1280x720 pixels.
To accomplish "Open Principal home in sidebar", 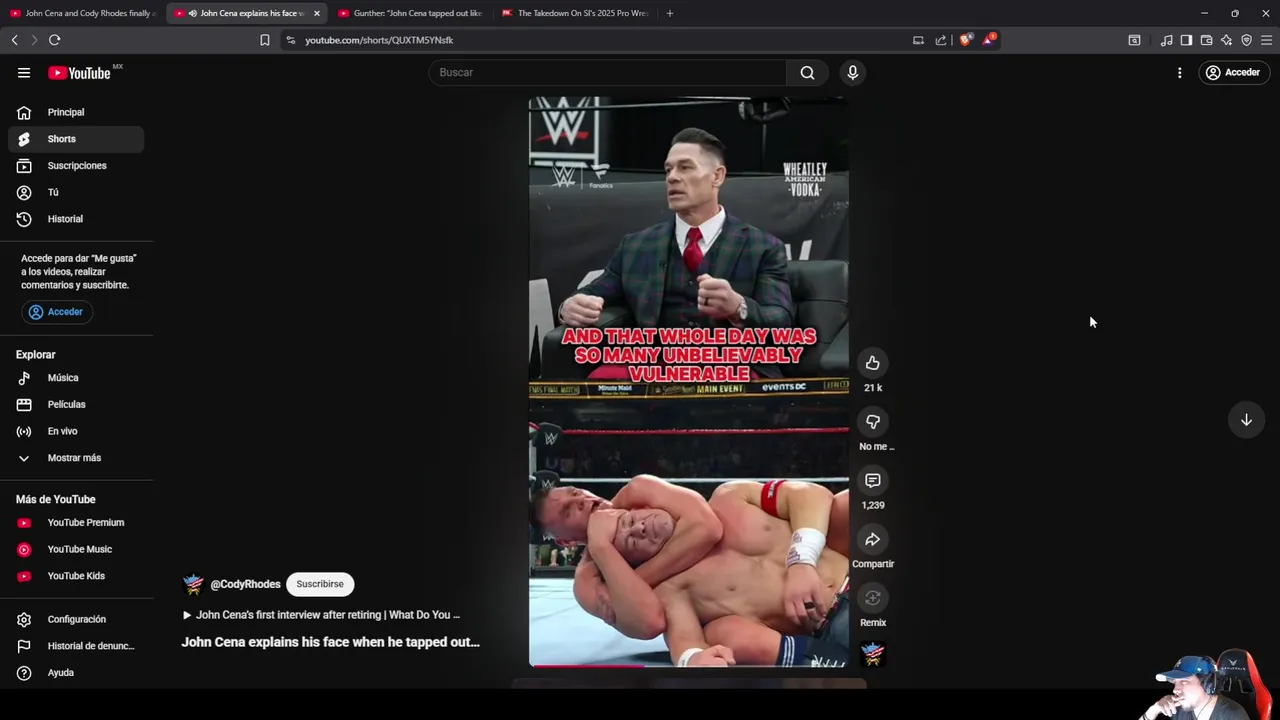I will tap(76, 112).
